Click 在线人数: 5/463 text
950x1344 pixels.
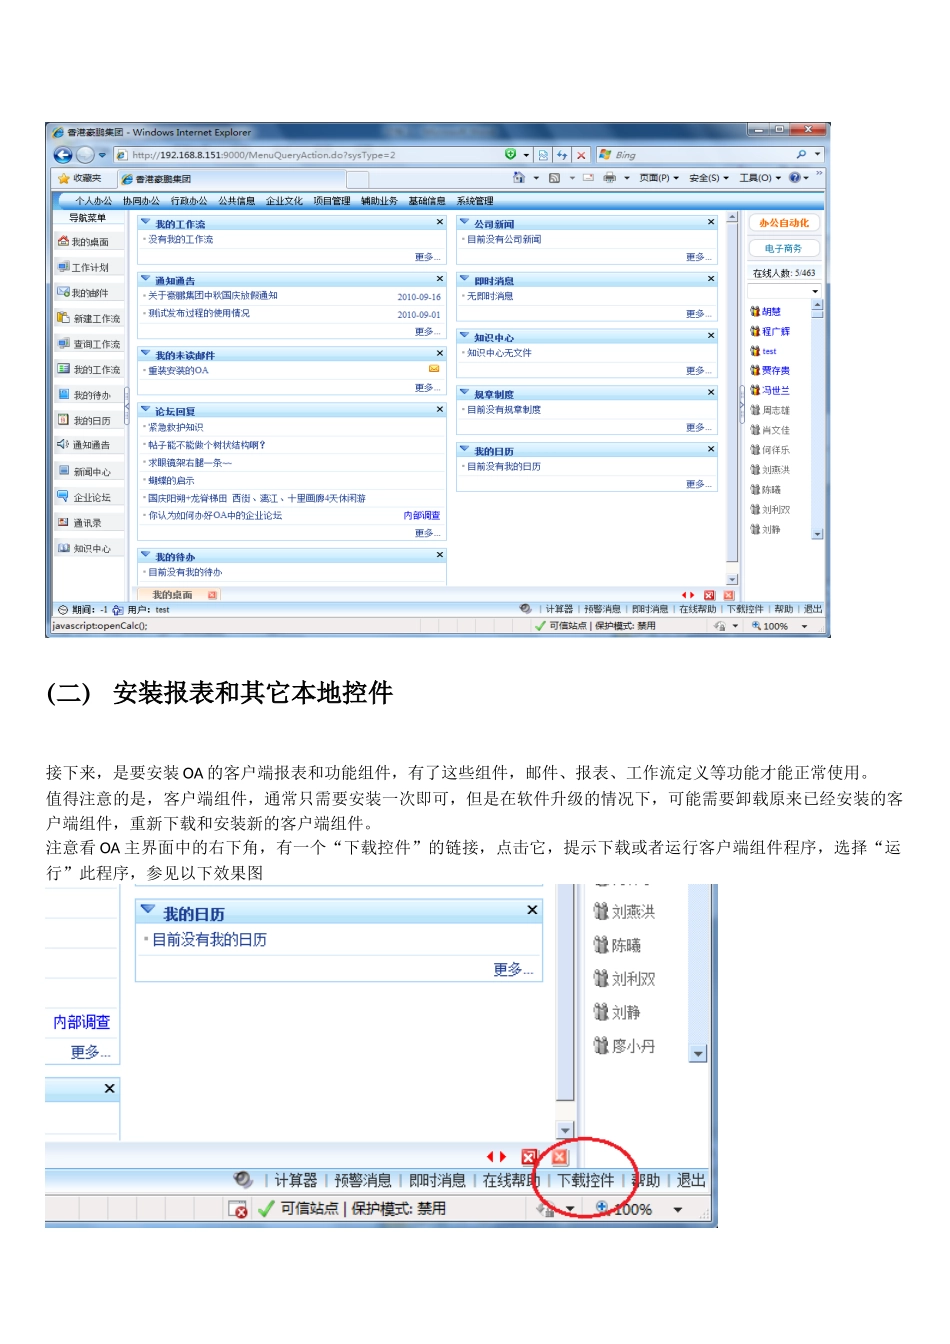pos(784,273)
